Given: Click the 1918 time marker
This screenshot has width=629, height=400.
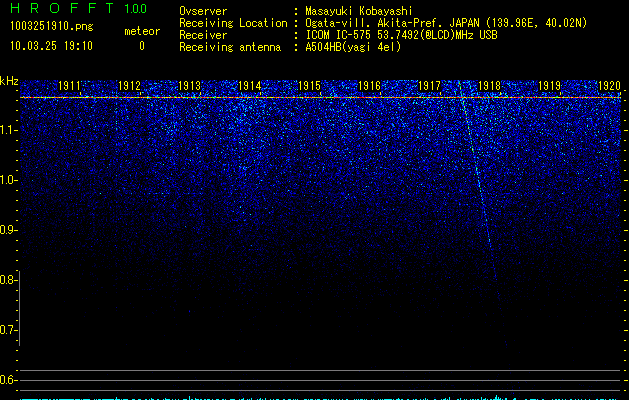Looking at the screenshot, I should pos(489,86).
